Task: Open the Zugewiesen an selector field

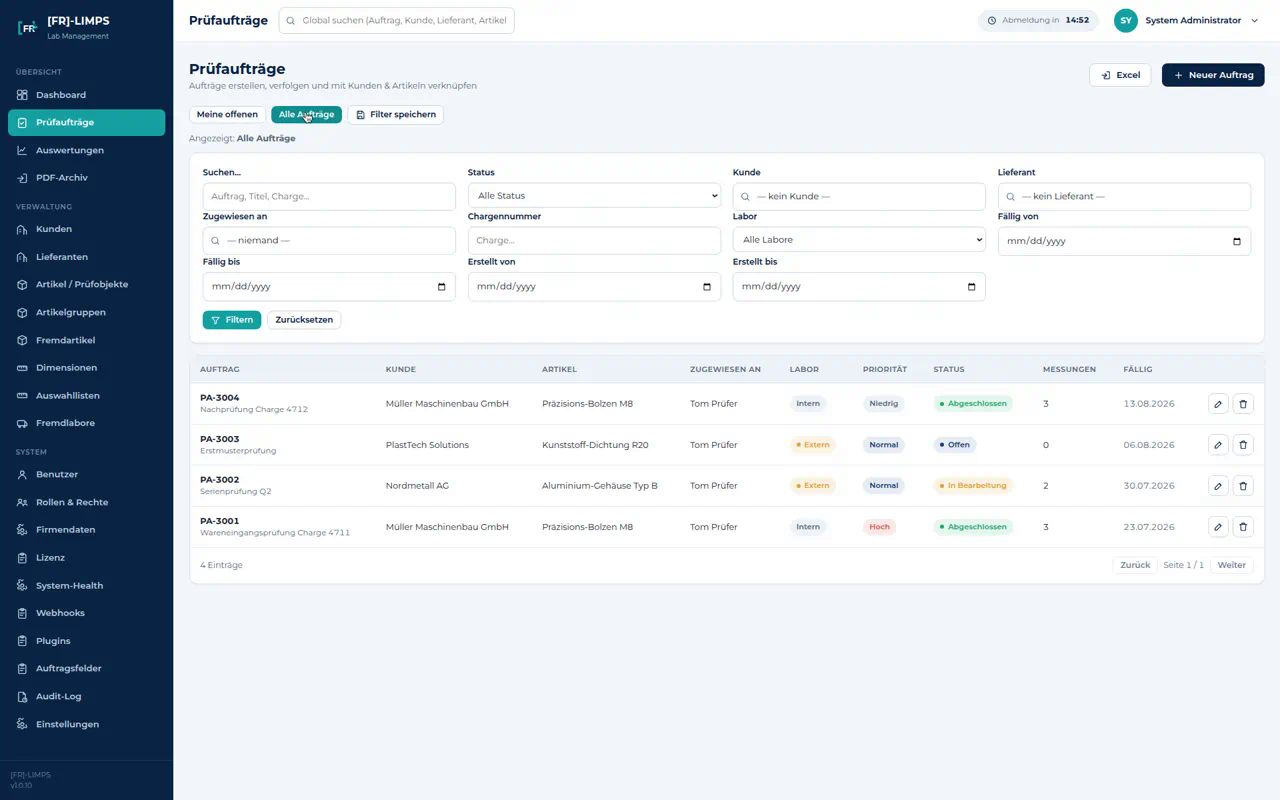Action: tap(329, 240)
